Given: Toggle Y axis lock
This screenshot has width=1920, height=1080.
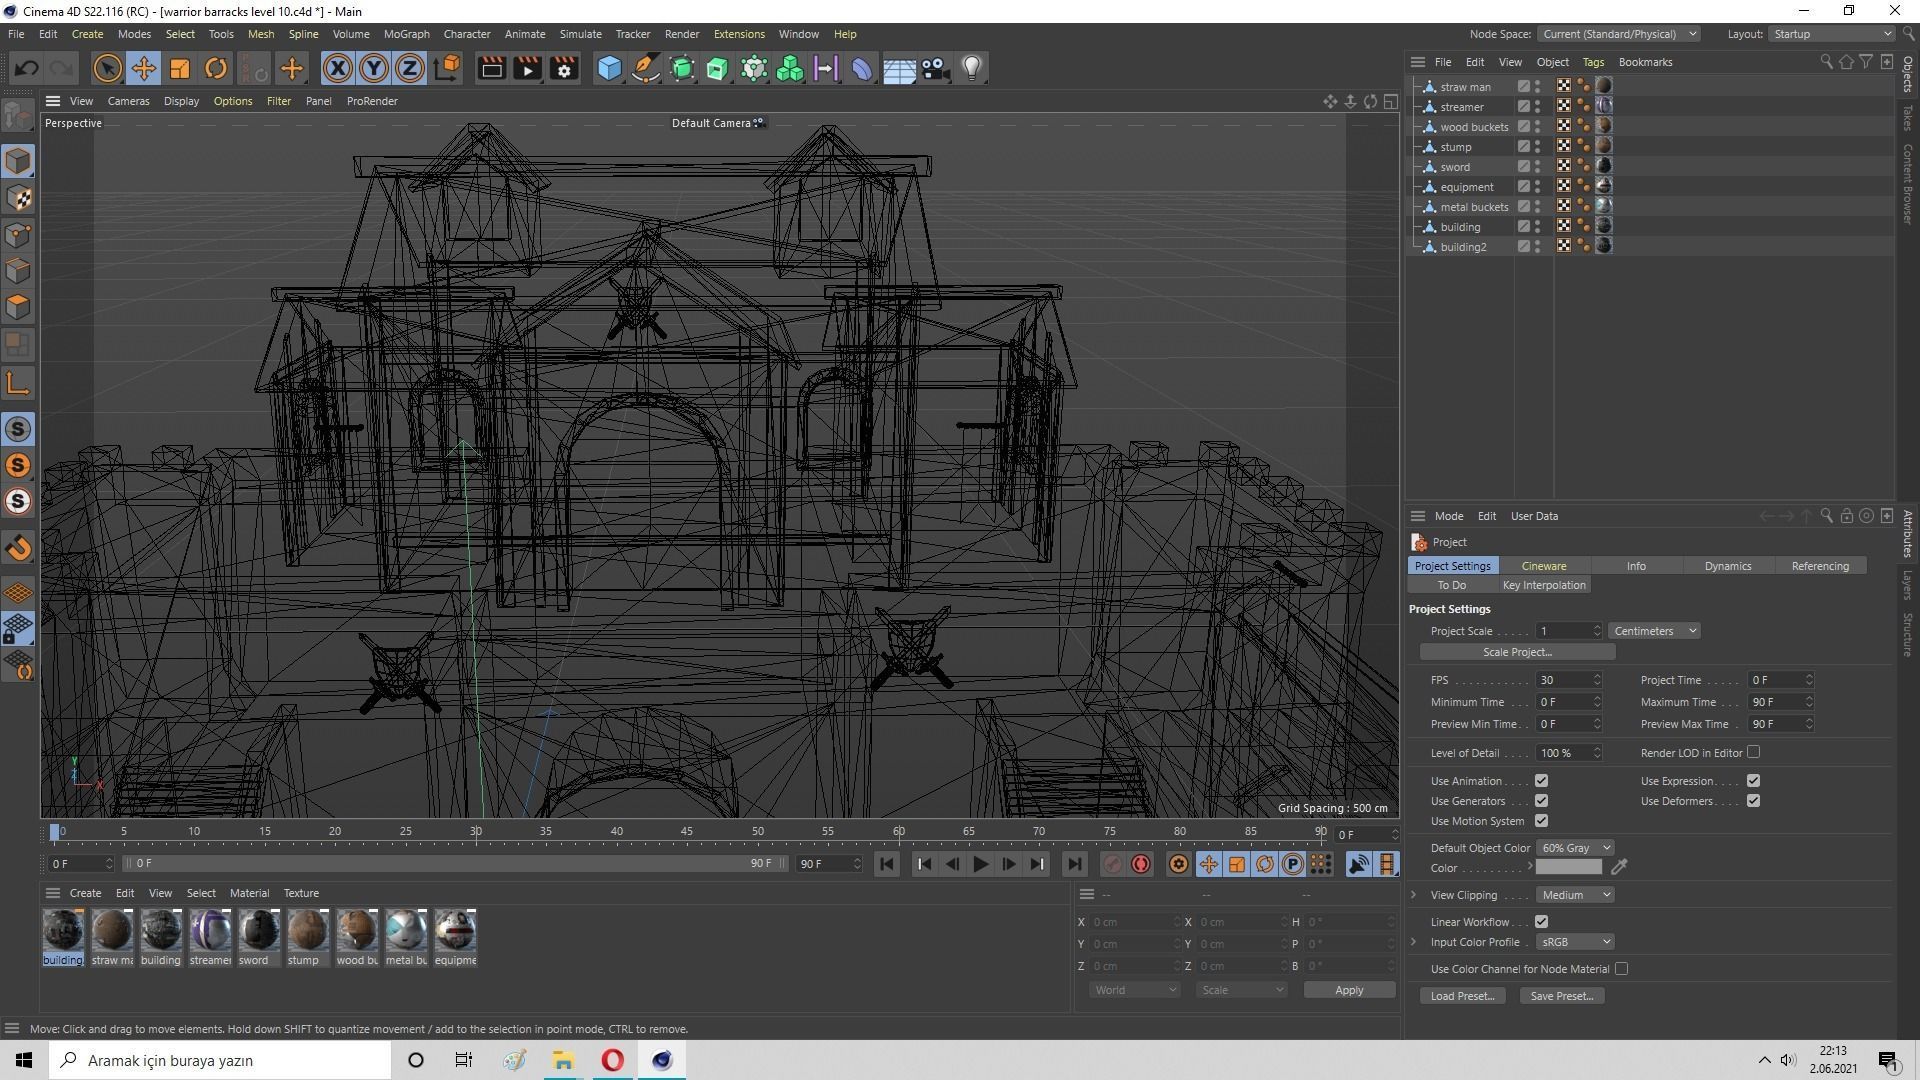Looking at the screenshot, I should 374,68.
